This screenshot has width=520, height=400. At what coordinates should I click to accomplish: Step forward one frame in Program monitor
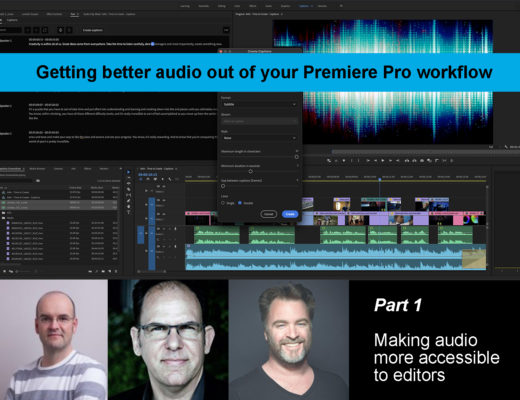pos(390,161)
